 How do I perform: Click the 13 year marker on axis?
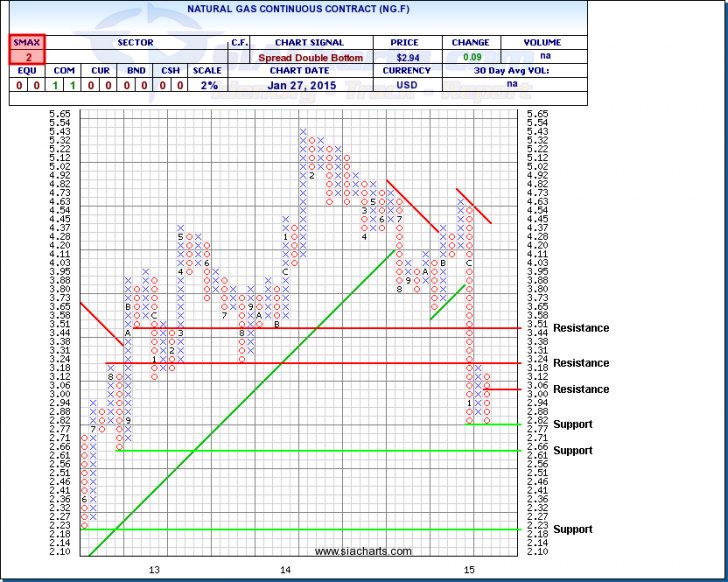155,570
